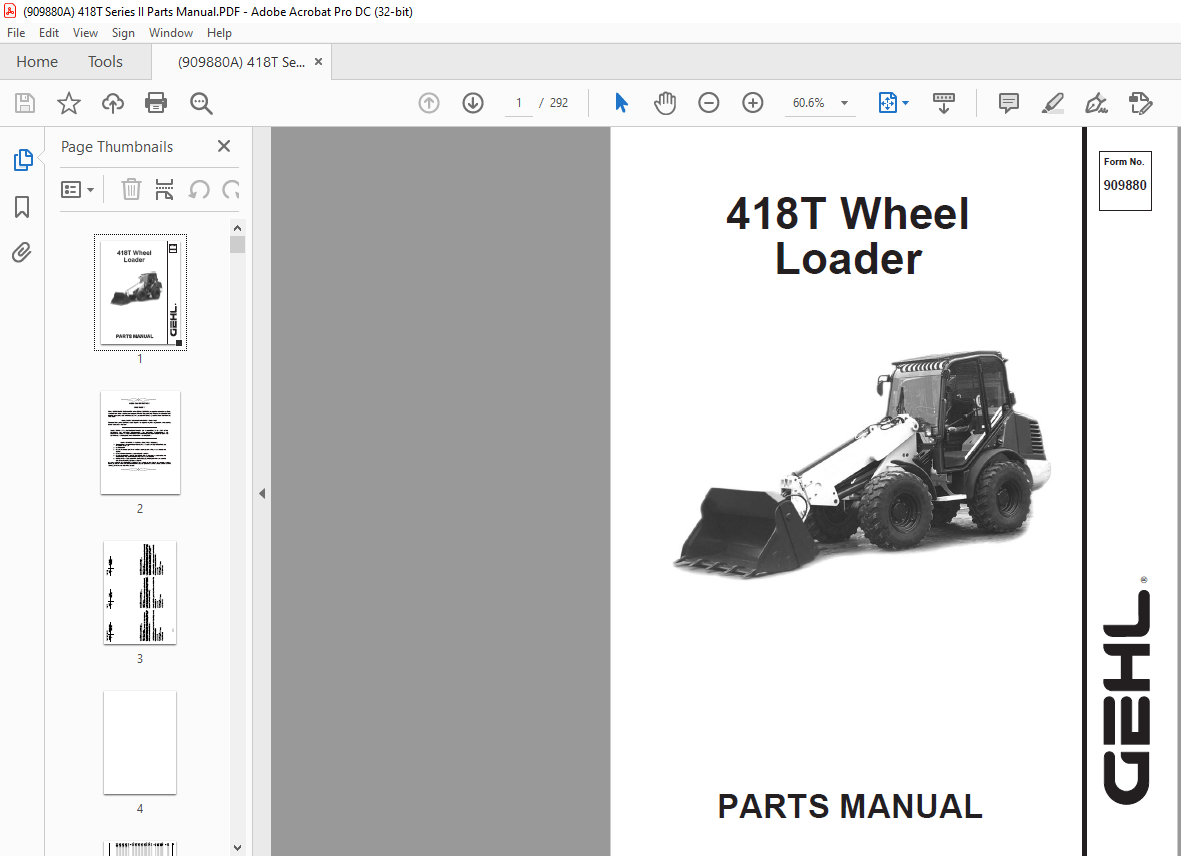Close the Page Thumbnails panel

(224, 146)
